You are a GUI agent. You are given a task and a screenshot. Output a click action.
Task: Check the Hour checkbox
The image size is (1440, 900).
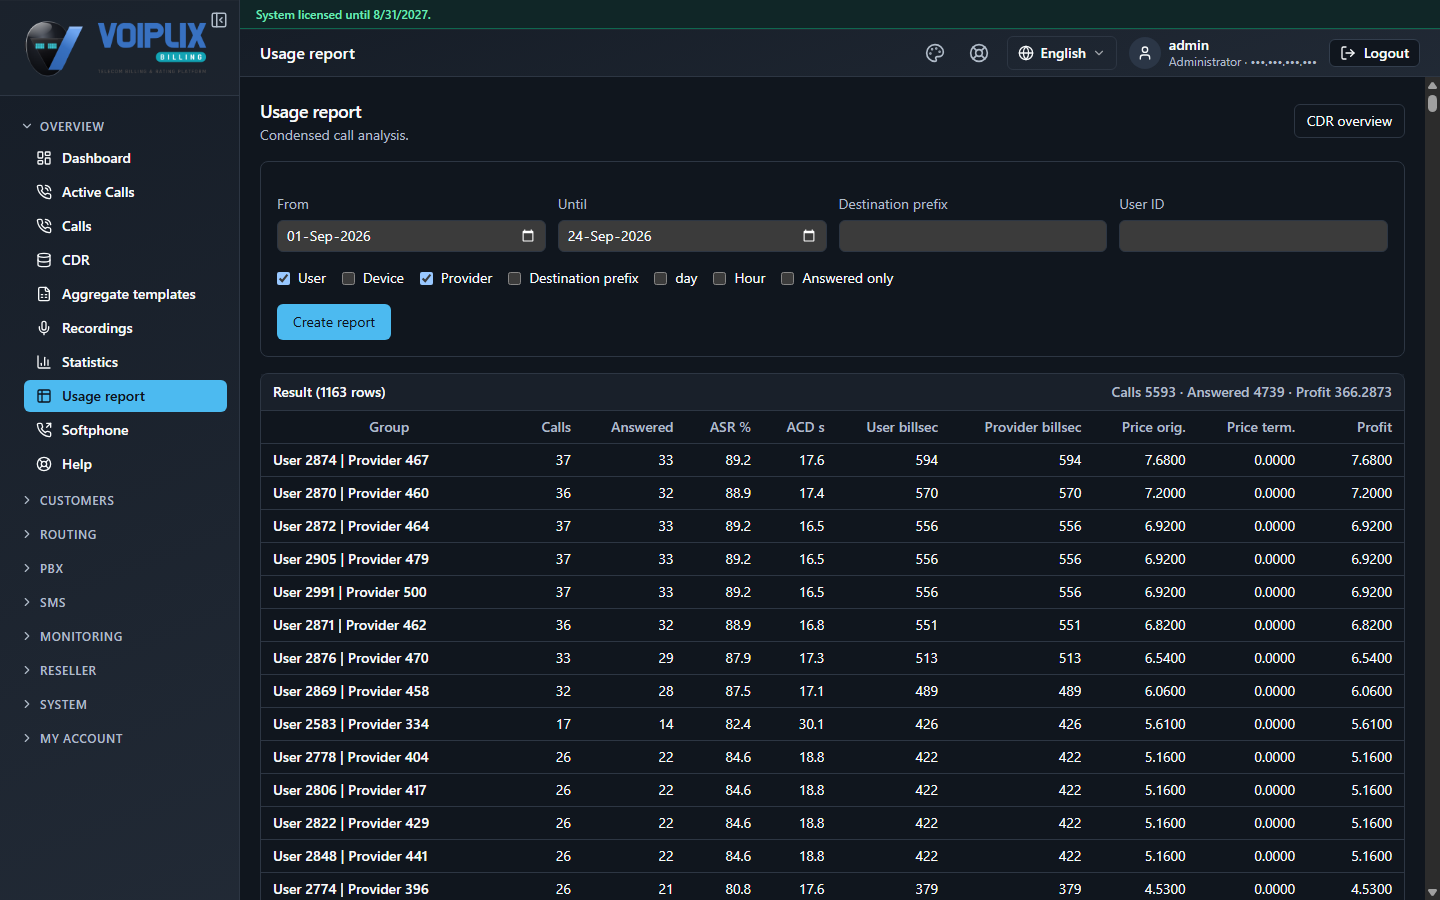coord(720,278)
